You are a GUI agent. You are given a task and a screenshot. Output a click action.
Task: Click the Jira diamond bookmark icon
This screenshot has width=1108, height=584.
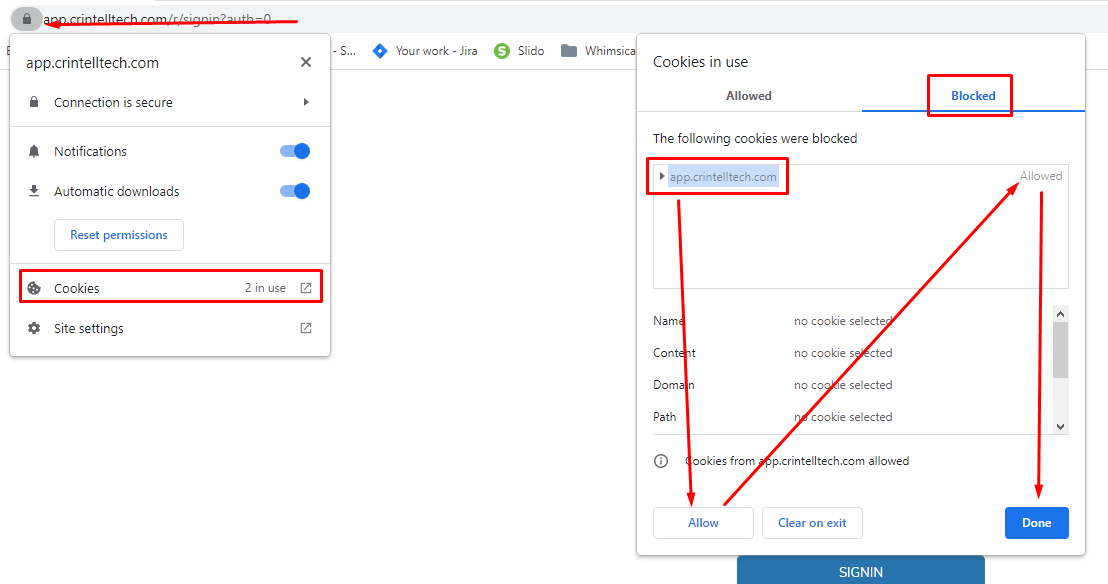tap(380, 51)
